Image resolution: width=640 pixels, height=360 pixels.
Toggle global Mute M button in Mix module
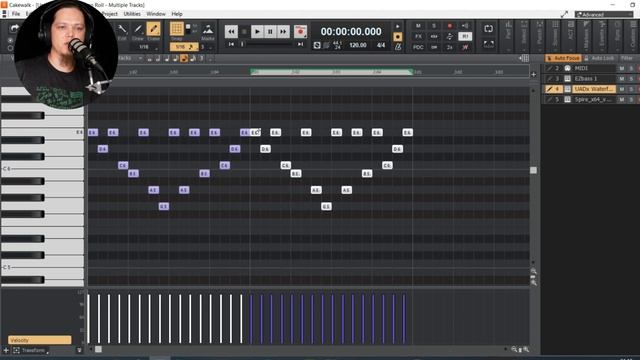418,26
